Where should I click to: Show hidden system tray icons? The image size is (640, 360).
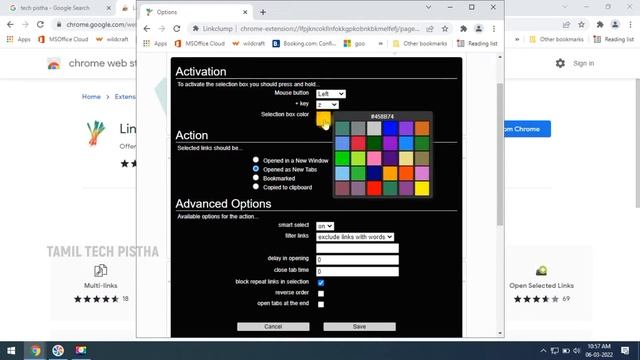pos(543,351)
